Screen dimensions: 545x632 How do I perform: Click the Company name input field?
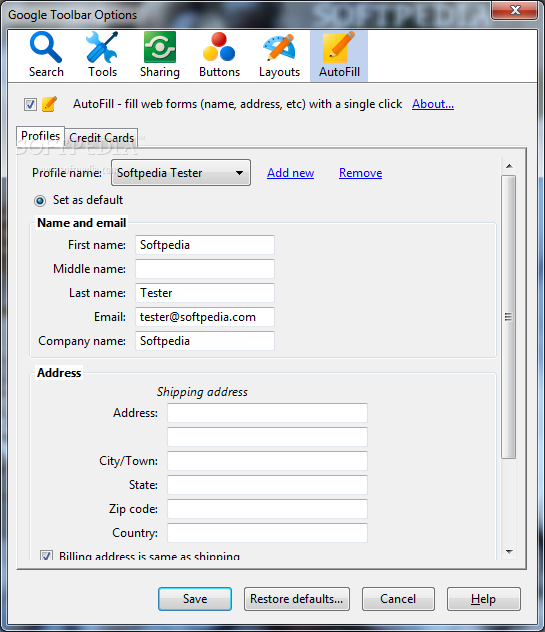tap(205, 341)
